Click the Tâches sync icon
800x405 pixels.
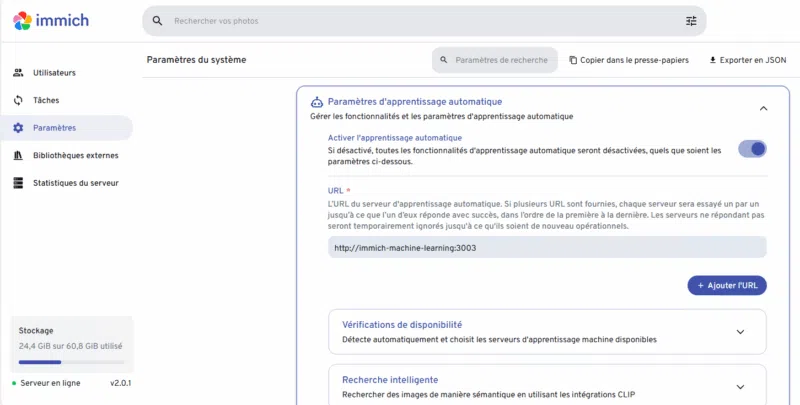pos(18,100)
